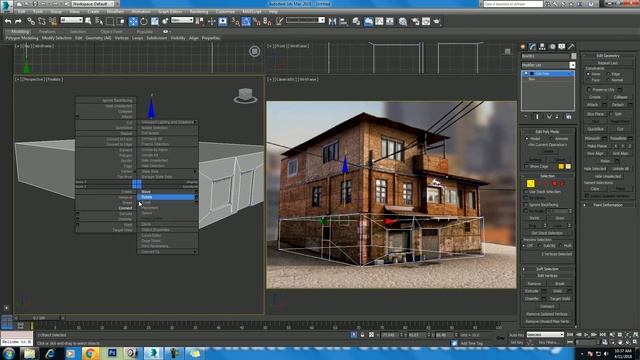The height and width of the screenshot is (360, 640).
Task: Click the Undo arrow in main toolbar
Action: pyautogui.click(x=8, y=21)
